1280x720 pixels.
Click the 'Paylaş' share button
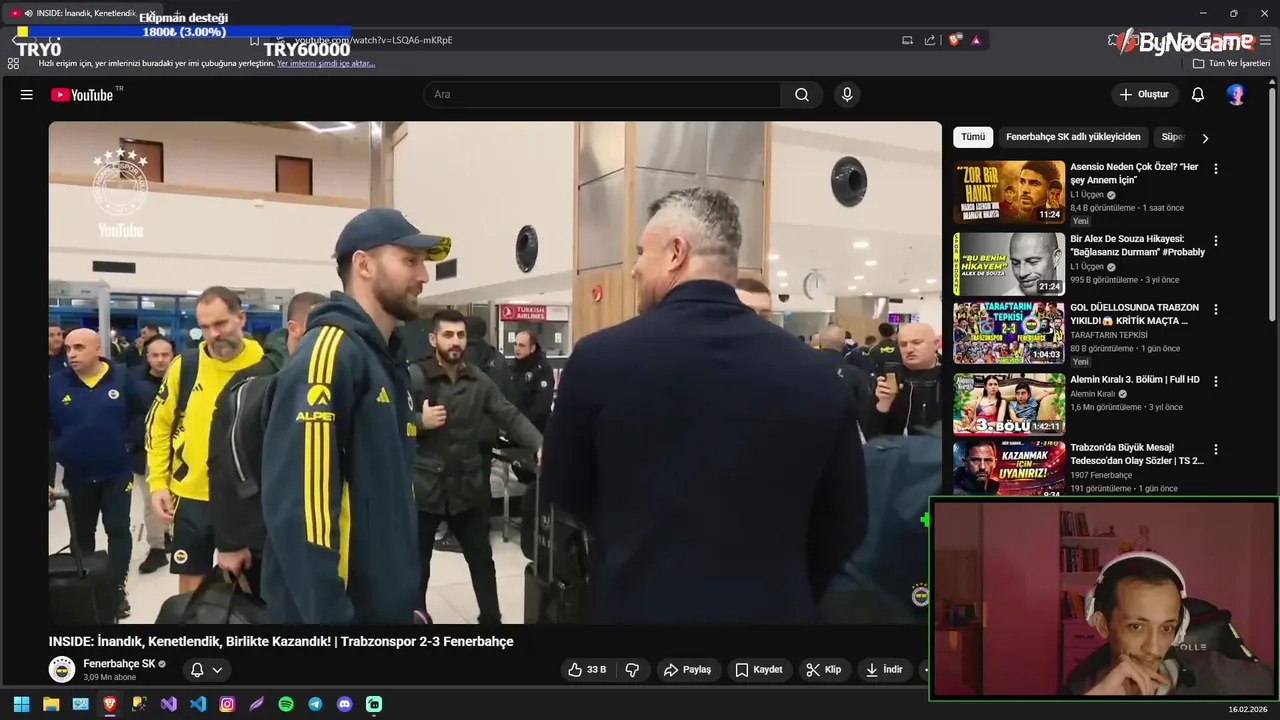coord(688,670)
